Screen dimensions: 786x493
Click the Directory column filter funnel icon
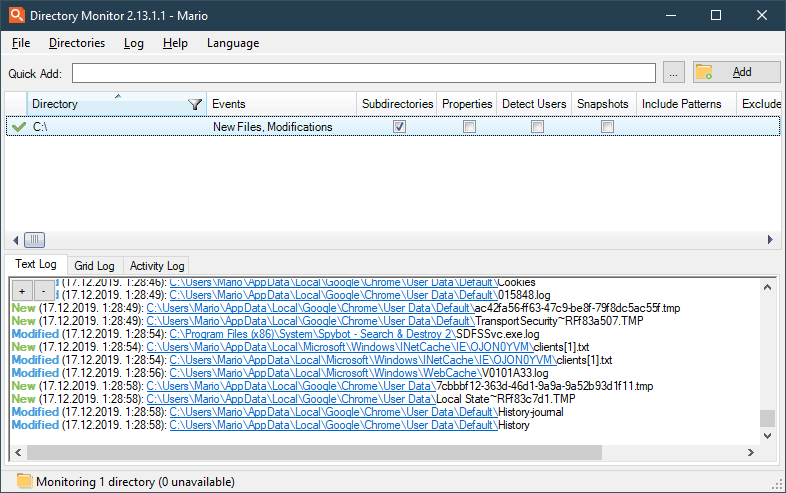[x=195, y=104]
